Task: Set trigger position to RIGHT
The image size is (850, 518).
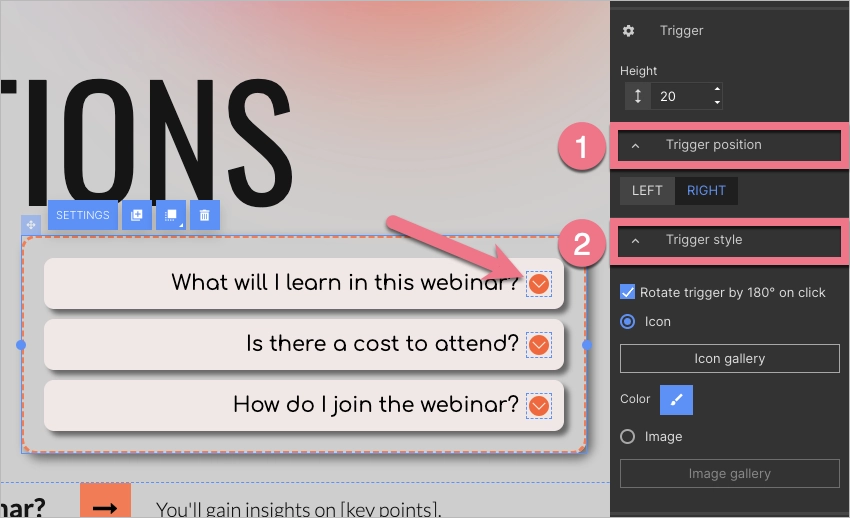Action: (x=706, y=191)
